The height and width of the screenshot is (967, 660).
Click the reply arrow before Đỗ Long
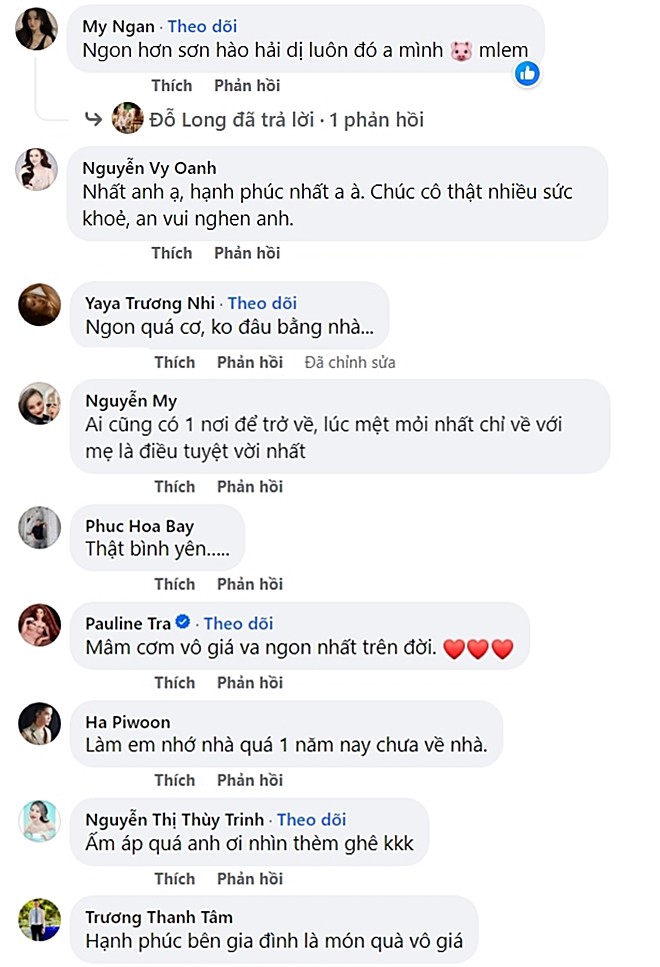click(x=93, y=118)
